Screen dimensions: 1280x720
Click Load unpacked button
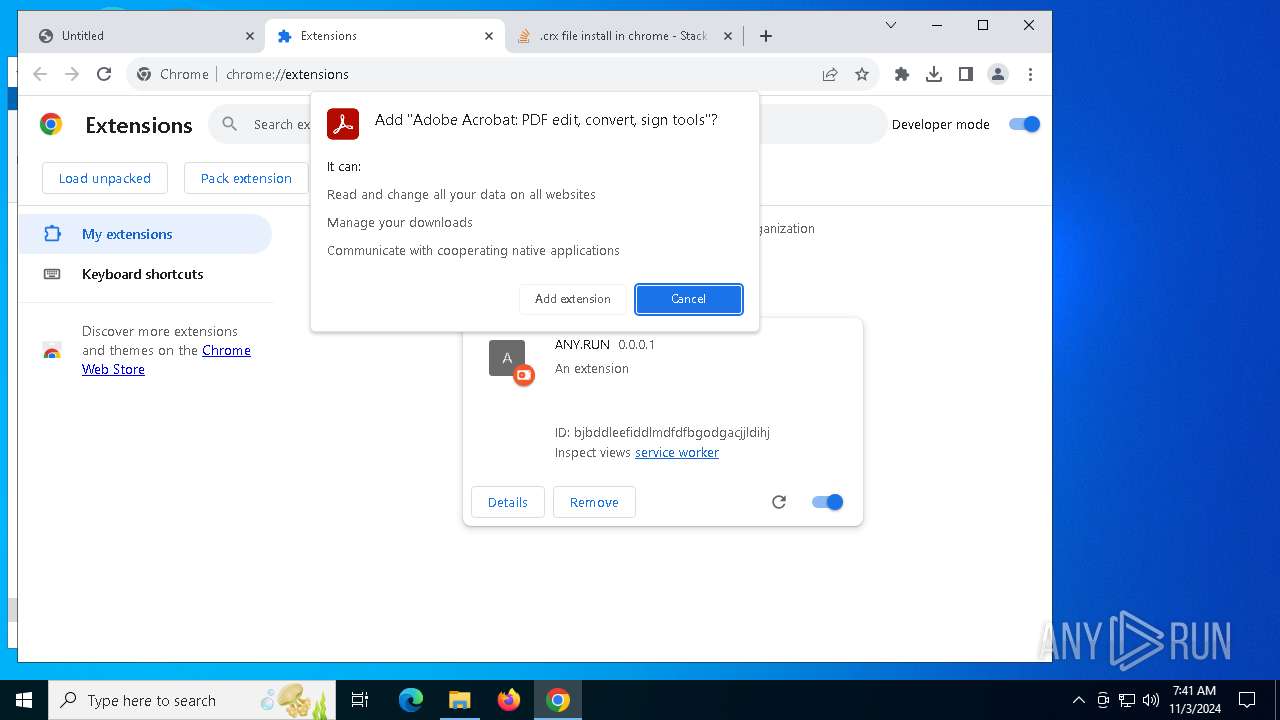(x=105, y=178)
